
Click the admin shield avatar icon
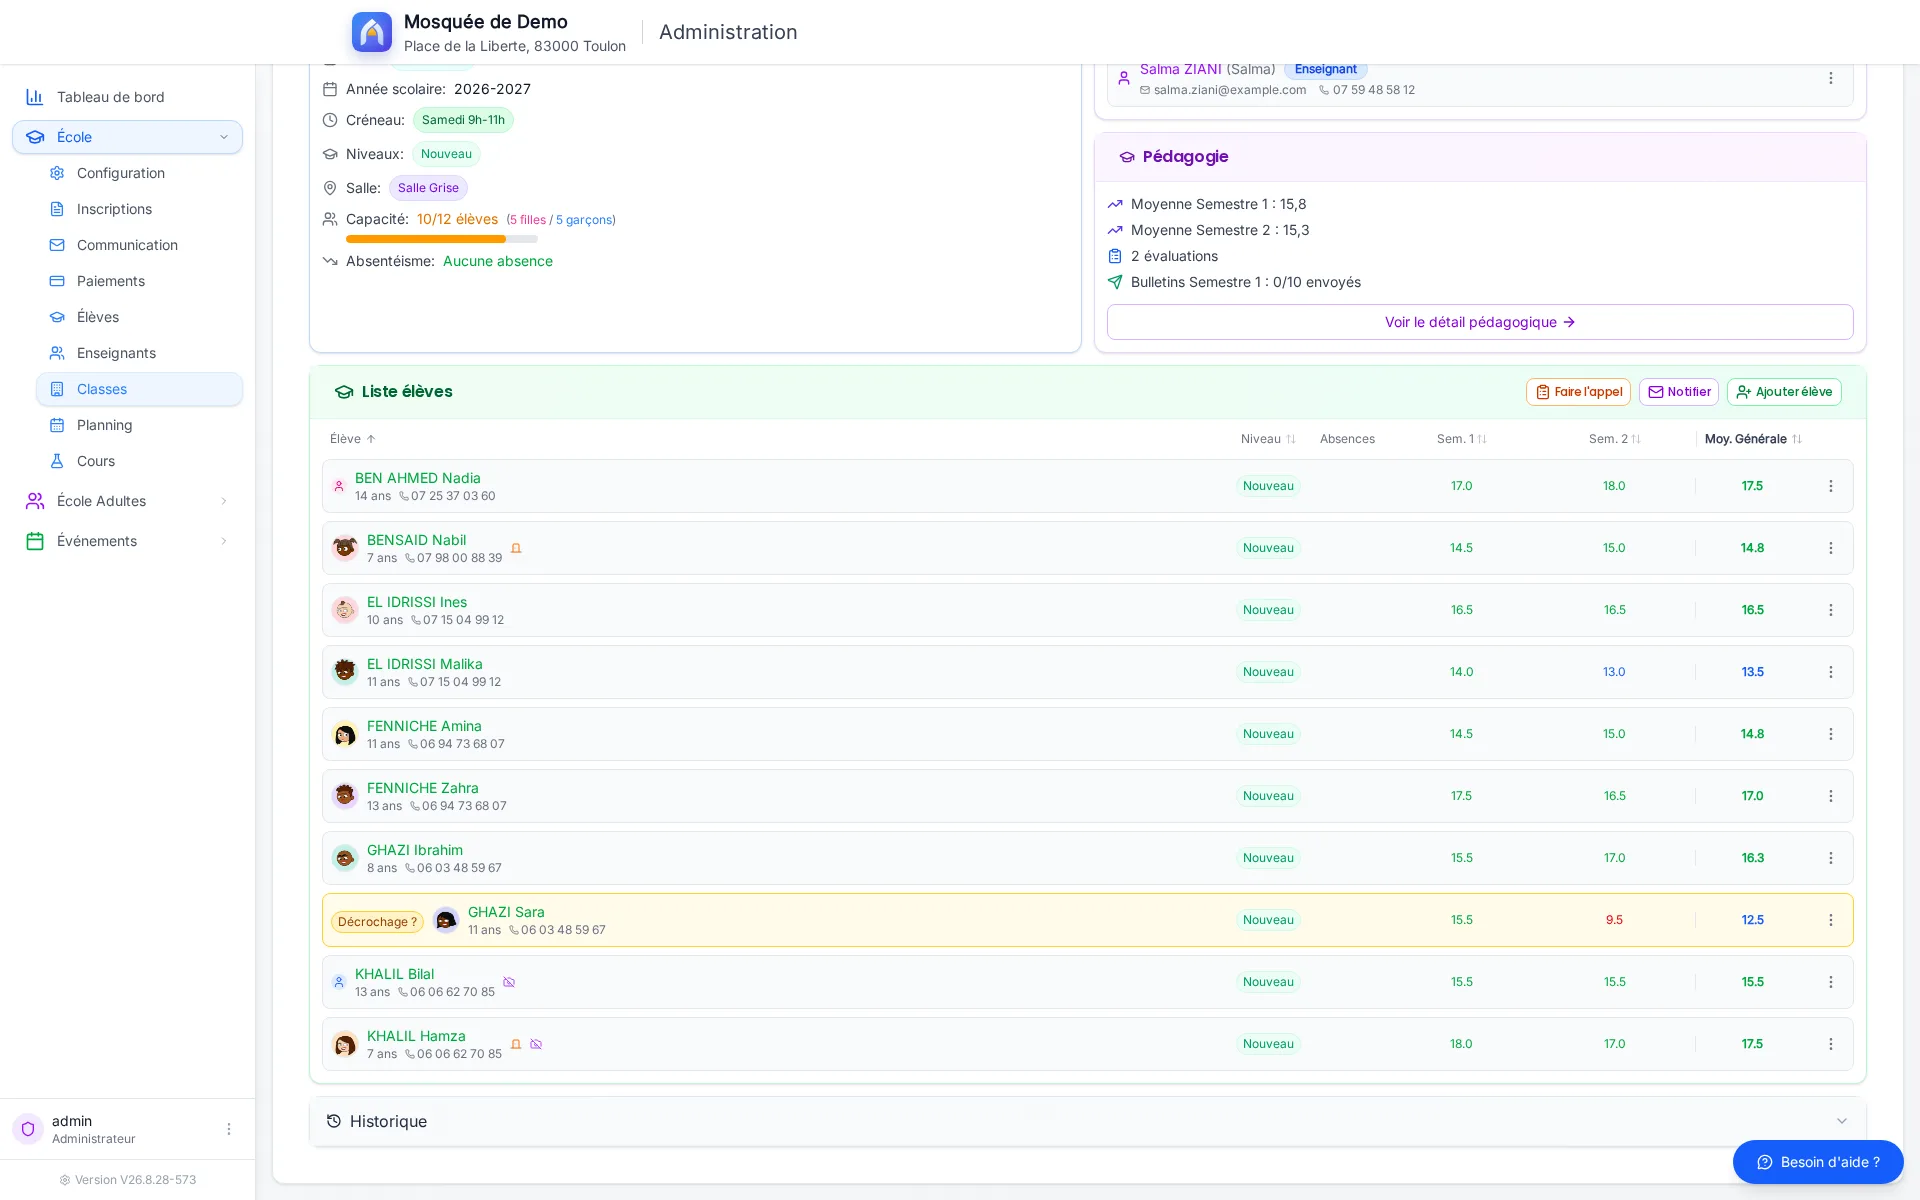point(28,1129)
